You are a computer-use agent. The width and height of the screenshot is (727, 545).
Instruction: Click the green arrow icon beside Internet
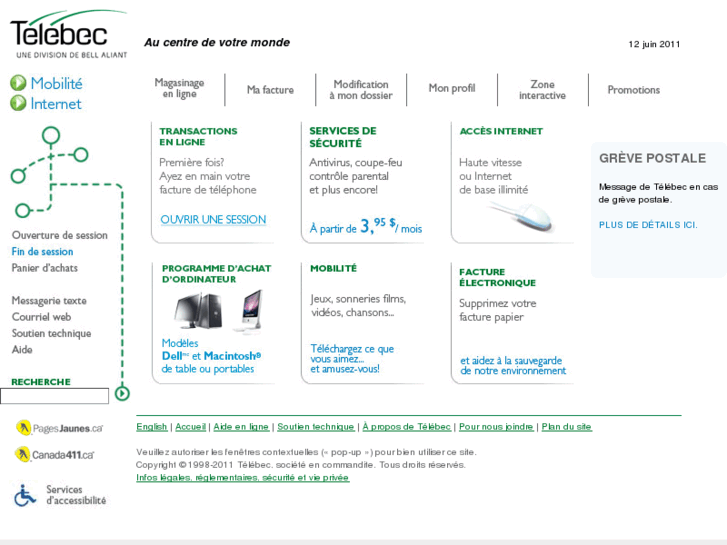[x=18, y=103]
